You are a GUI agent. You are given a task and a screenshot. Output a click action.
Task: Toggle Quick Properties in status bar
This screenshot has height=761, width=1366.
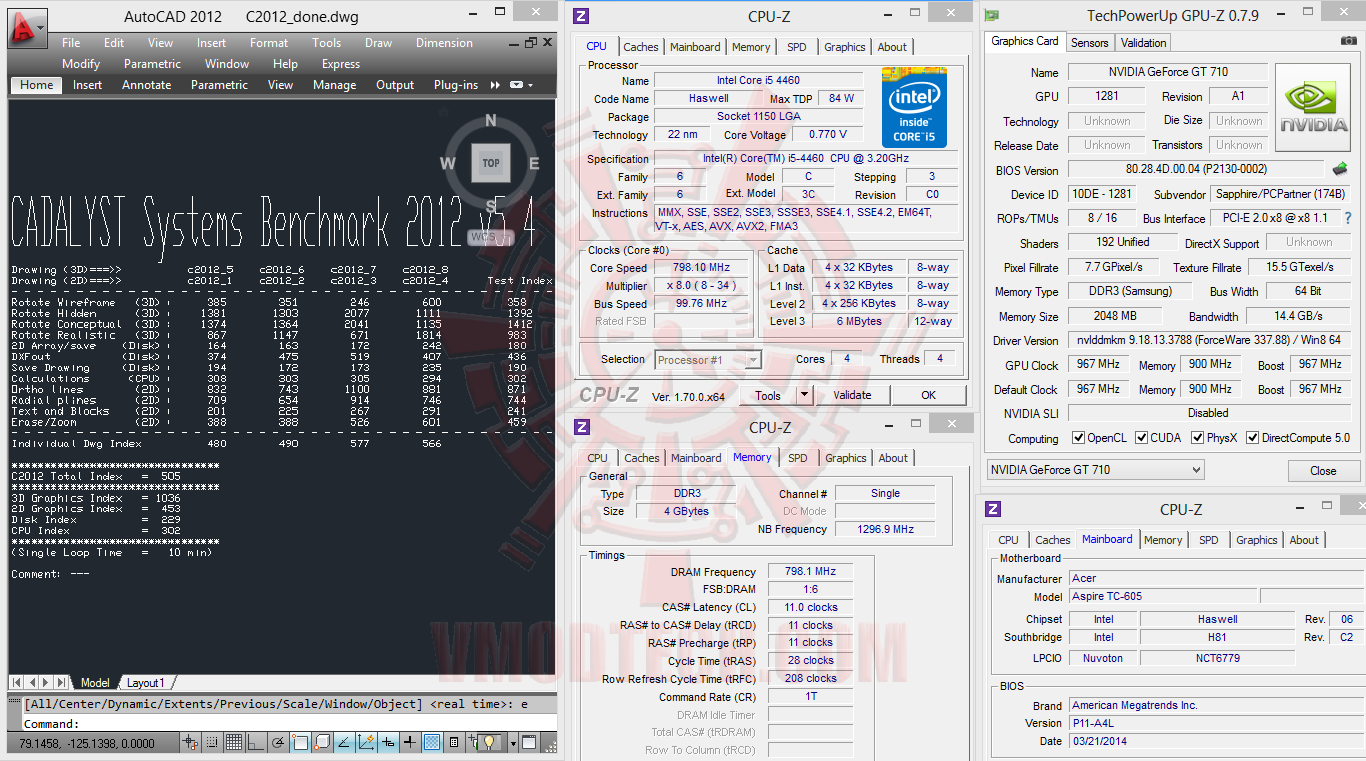point(454,743)
